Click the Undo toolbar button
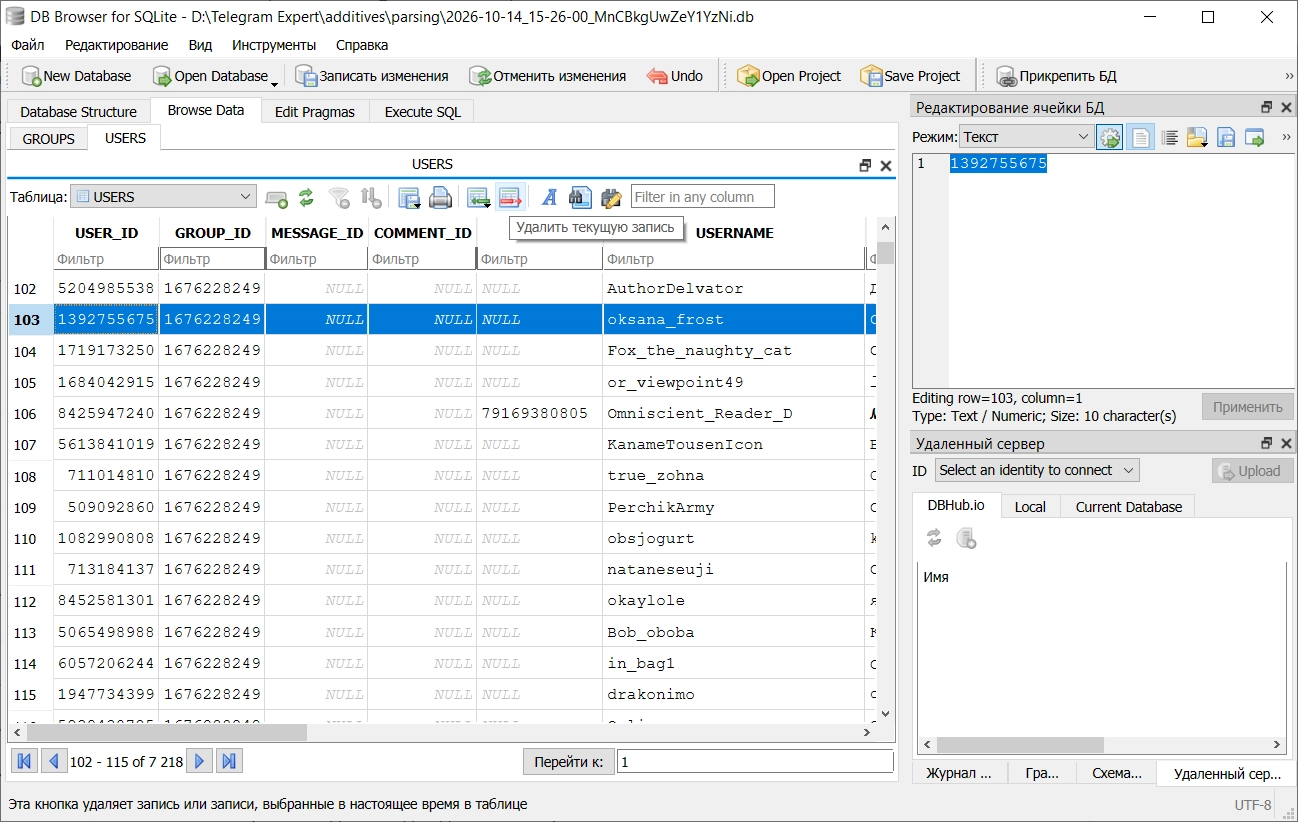The image size is (1298, 822). [675, 76]
